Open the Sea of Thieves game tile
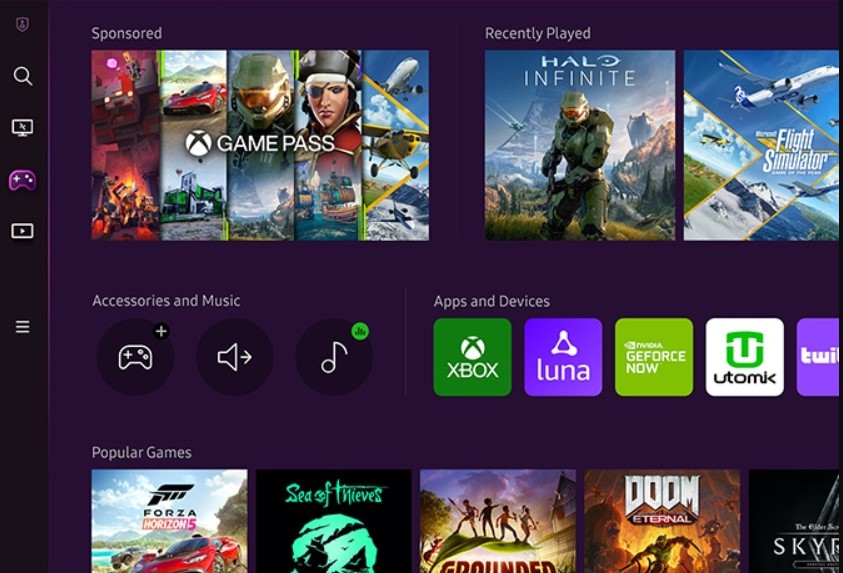Viewport: 843px width, 573px height. point(333,521)
